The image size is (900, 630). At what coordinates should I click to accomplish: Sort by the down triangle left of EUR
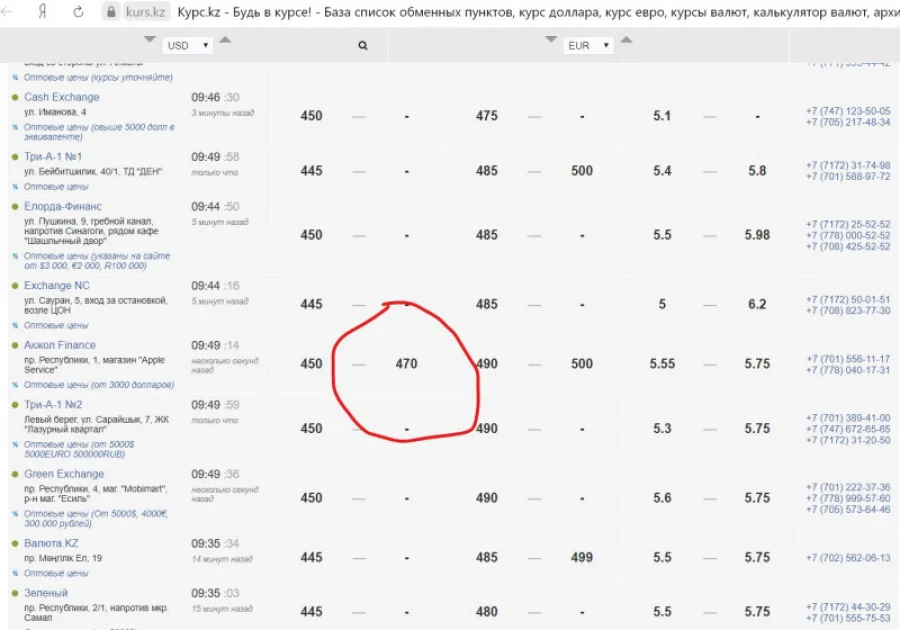551,40
